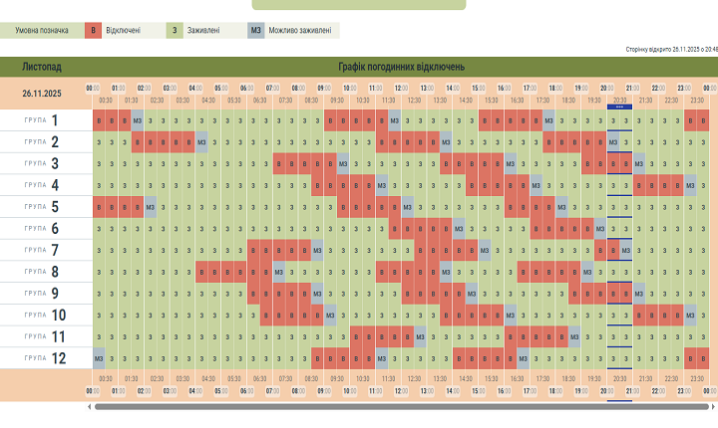Click the 06:00 hour label in bottom timeline
This screenshot has height=428, width=718.
(x=247, y=391)
